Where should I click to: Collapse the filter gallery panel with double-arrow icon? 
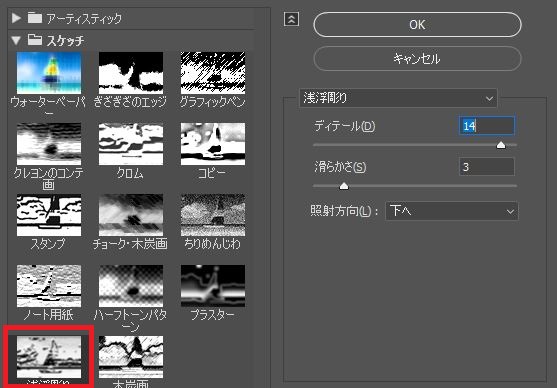[x=291, y=19]
